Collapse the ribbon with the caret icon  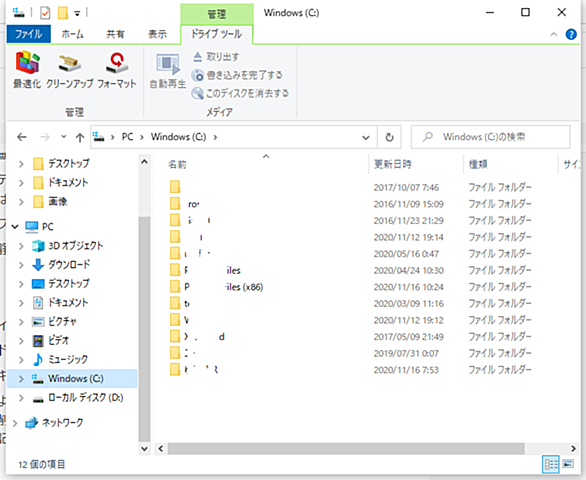[553, 34]
